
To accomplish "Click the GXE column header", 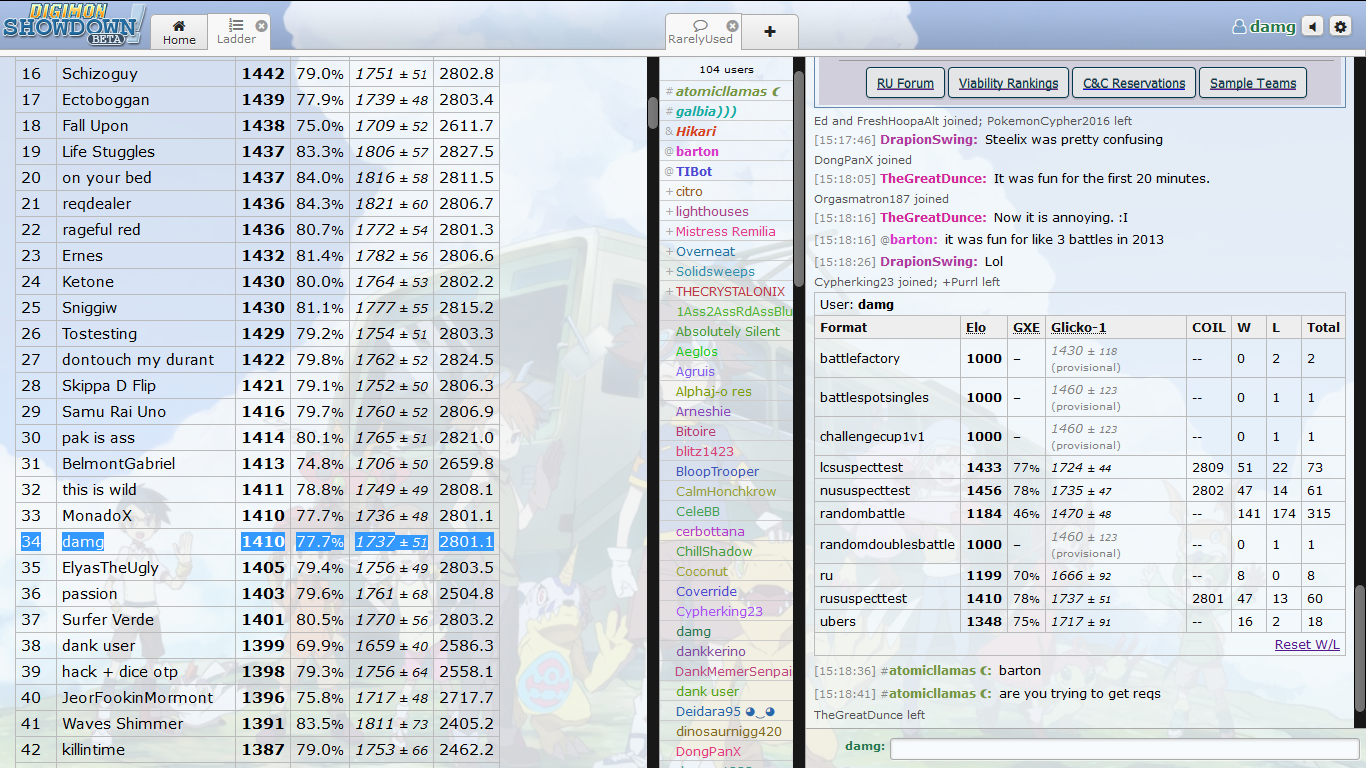I will (x=1026, y=327).
